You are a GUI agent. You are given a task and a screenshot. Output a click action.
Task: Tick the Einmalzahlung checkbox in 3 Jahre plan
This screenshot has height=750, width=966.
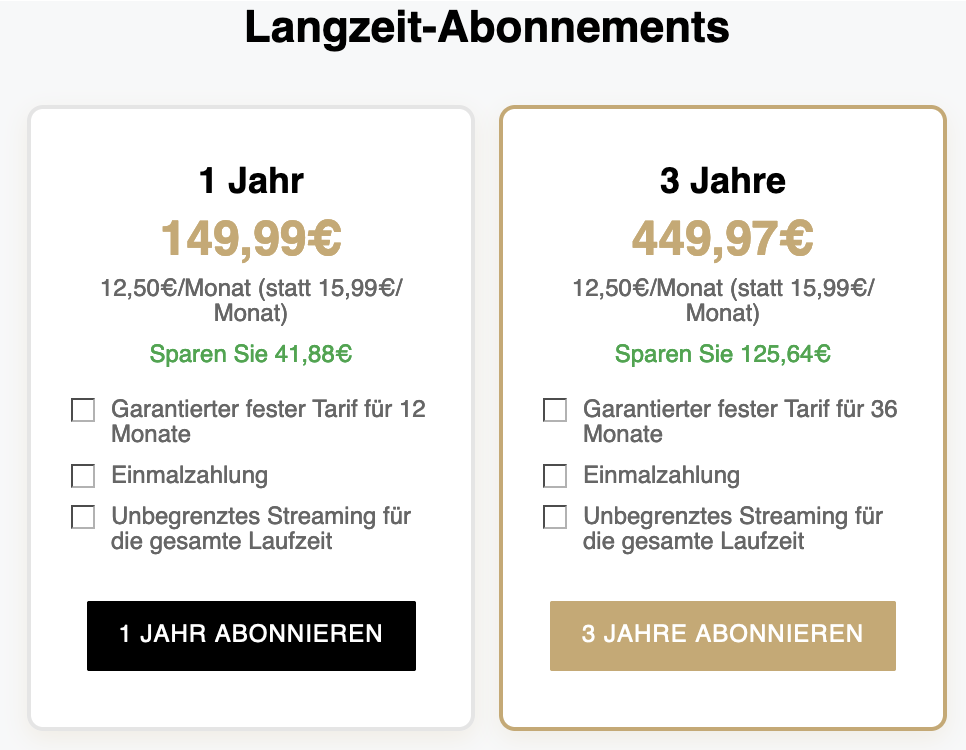[555, 475]
